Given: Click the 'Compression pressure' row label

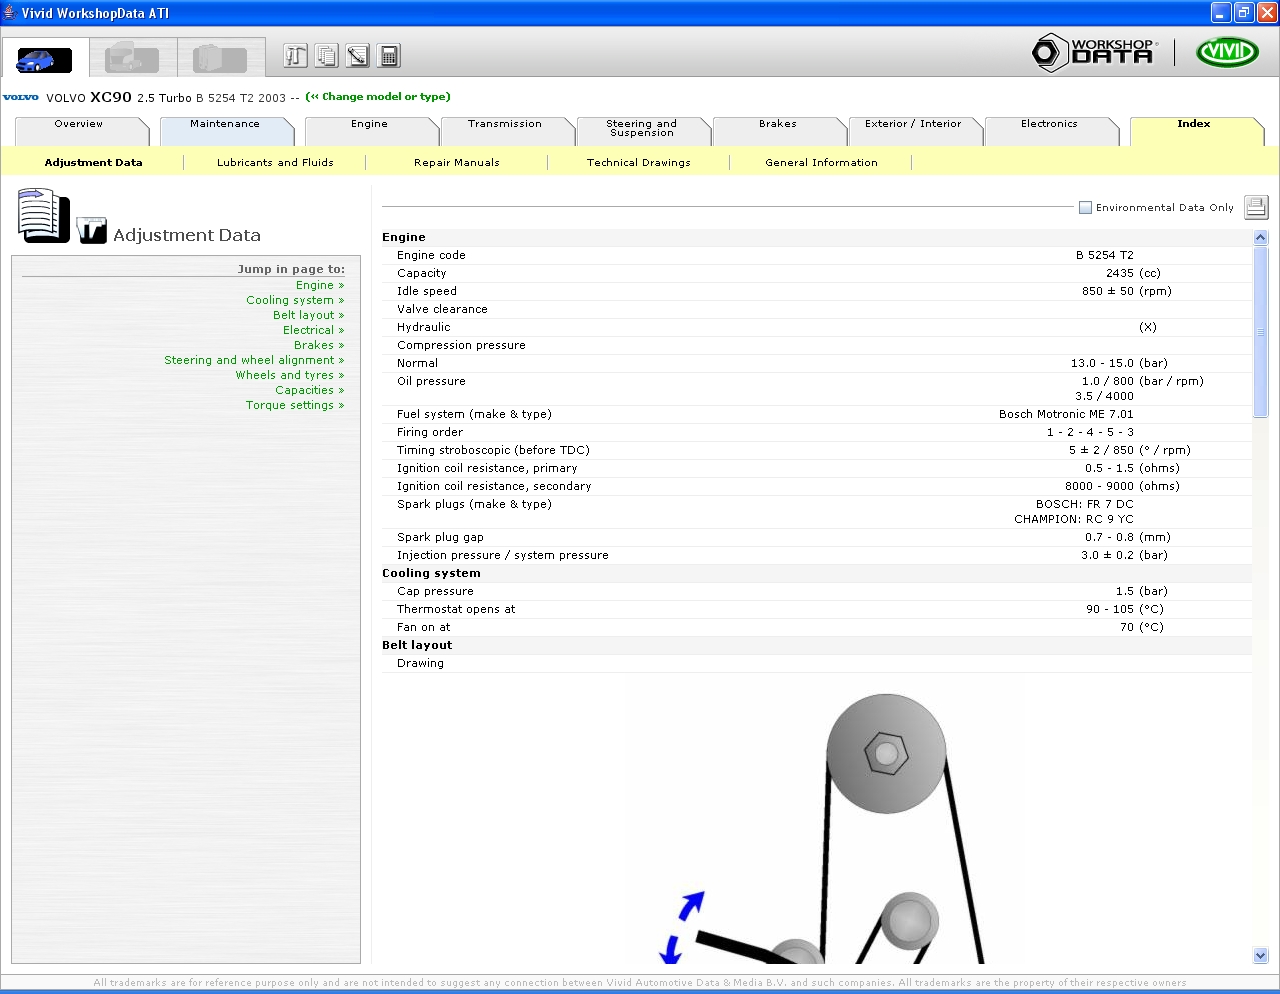Looking at the screenshot, I should coord(461,345).
